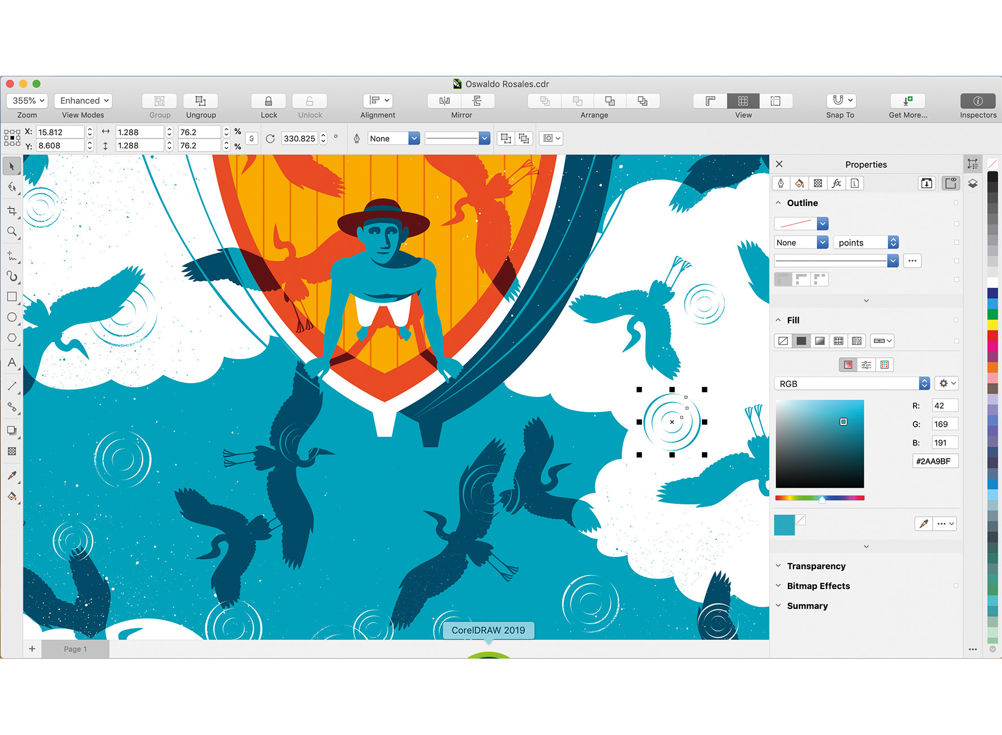Viewport: 1002px width, 735px height.
Task: Select the No Fill type
Action: [783, 341]
